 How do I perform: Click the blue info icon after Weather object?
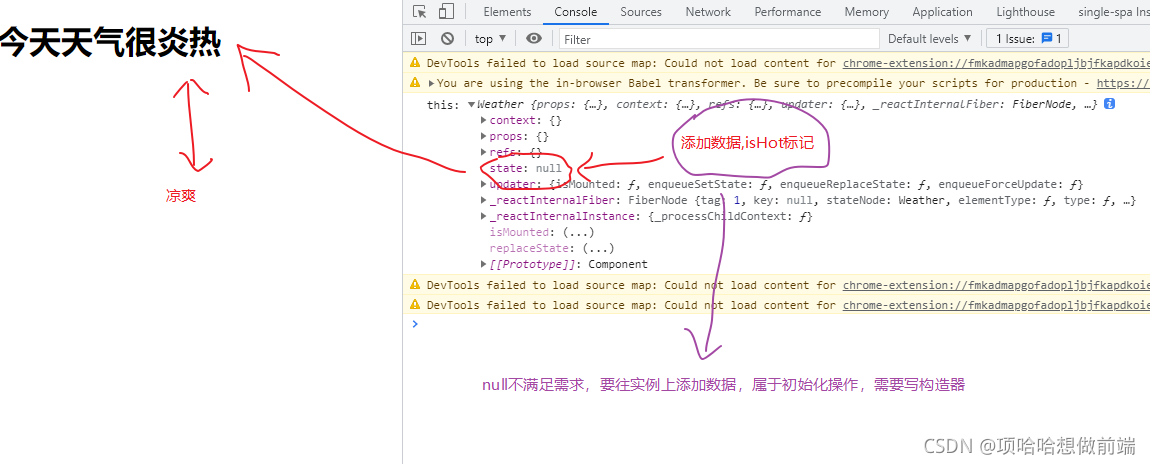pyautogui.click(x=1110, y=104)
